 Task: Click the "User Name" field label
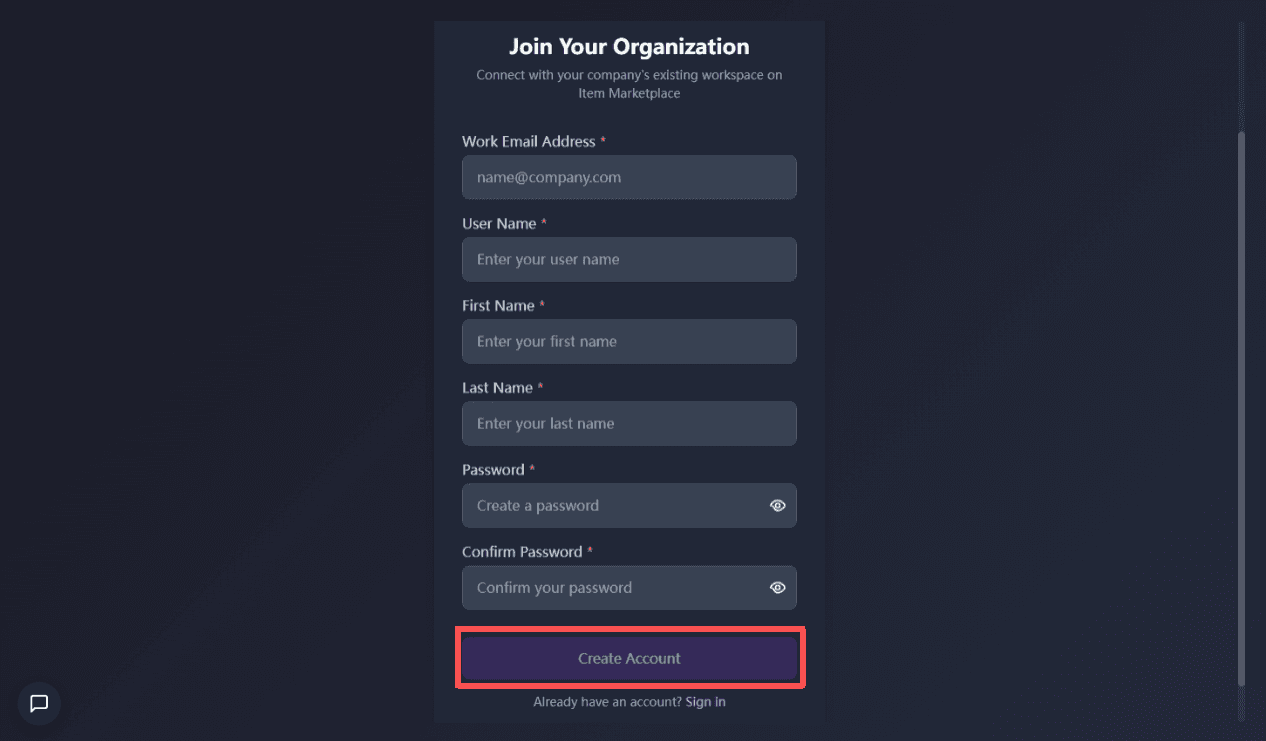tap(499, 224)
